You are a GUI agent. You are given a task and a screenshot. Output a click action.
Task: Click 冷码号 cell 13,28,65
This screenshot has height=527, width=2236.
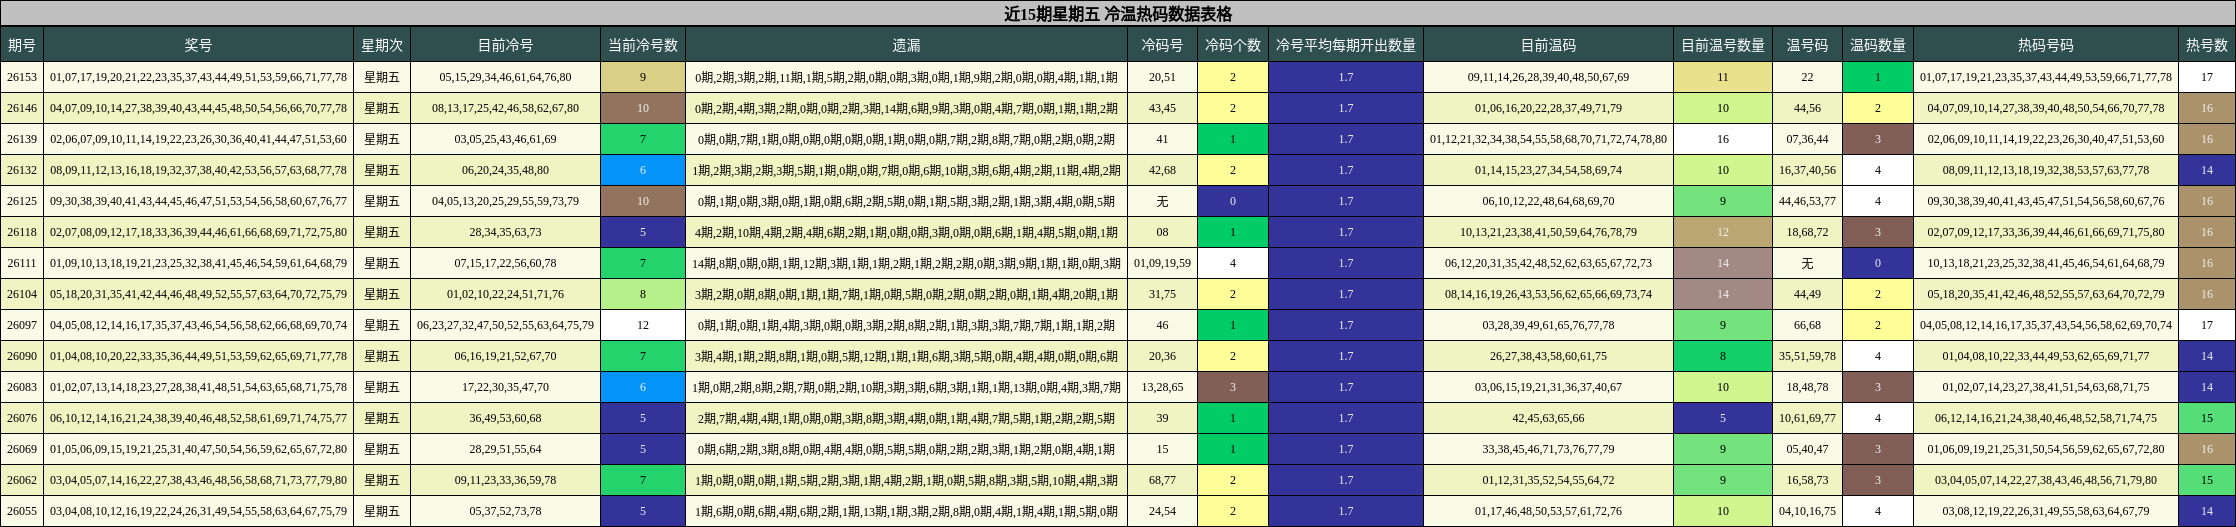[x=1162, y=387]
